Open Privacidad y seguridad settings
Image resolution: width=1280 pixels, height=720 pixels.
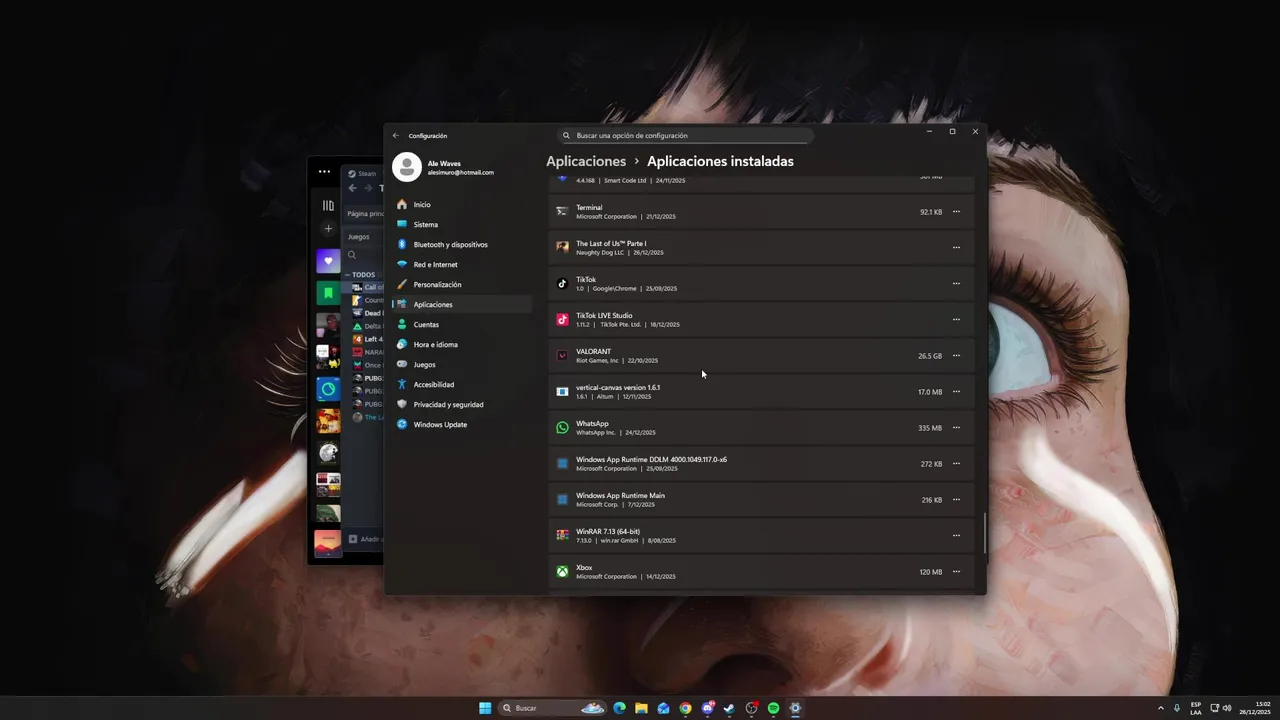(x=463, y=404)
